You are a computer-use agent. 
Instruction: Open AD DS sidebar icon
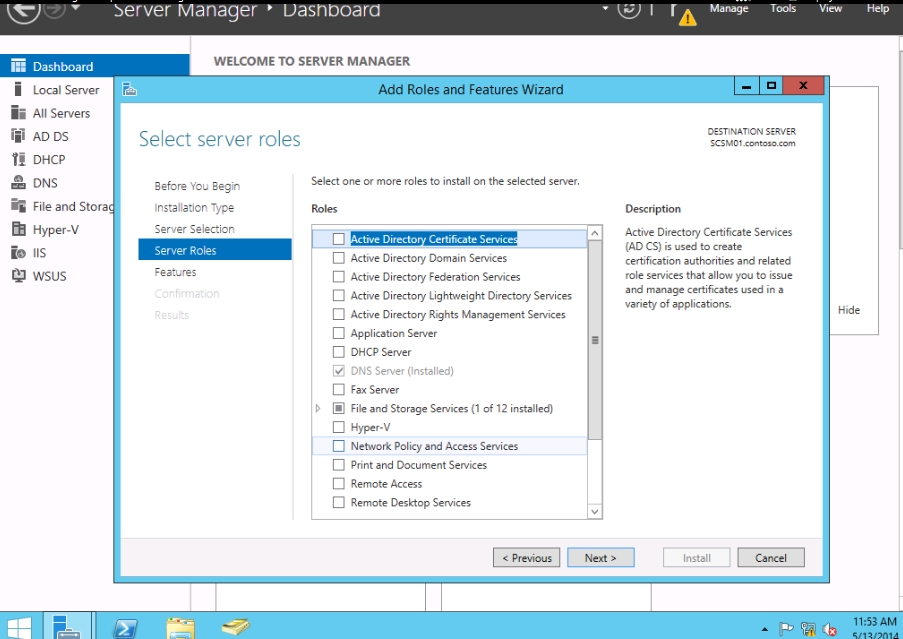coord(17,136)
